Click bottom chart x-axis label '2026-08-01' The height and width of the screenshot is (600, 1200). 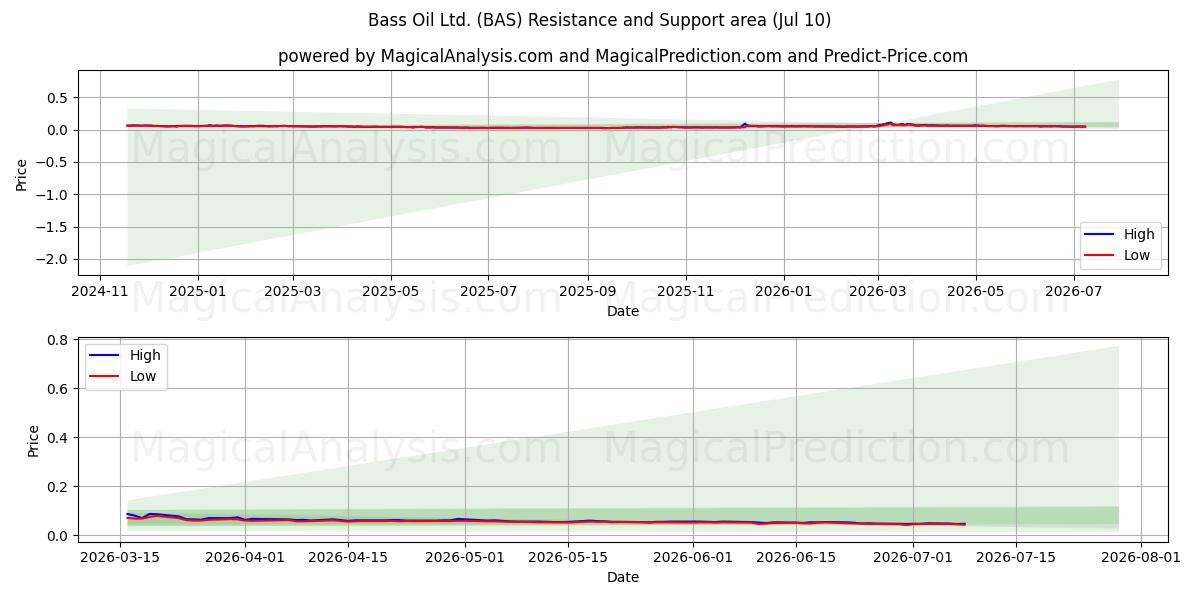pyautogui.click(x=1141, y=556)
